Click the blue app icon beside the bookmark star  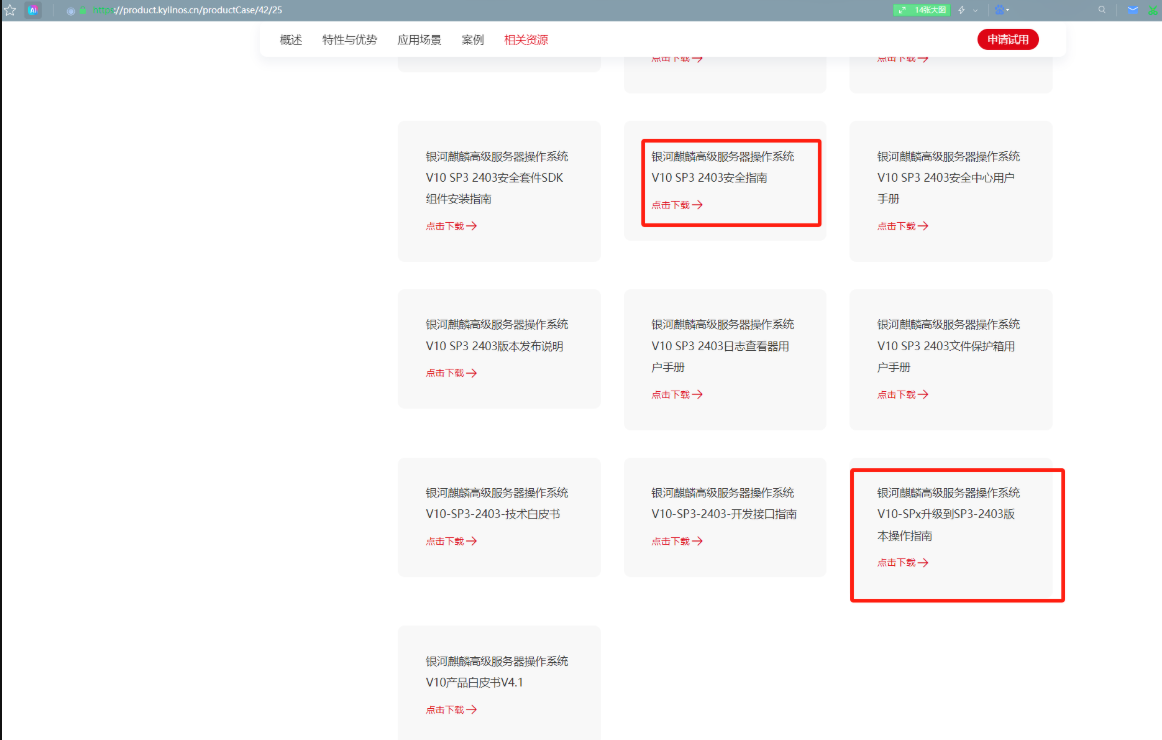[33, 10]
